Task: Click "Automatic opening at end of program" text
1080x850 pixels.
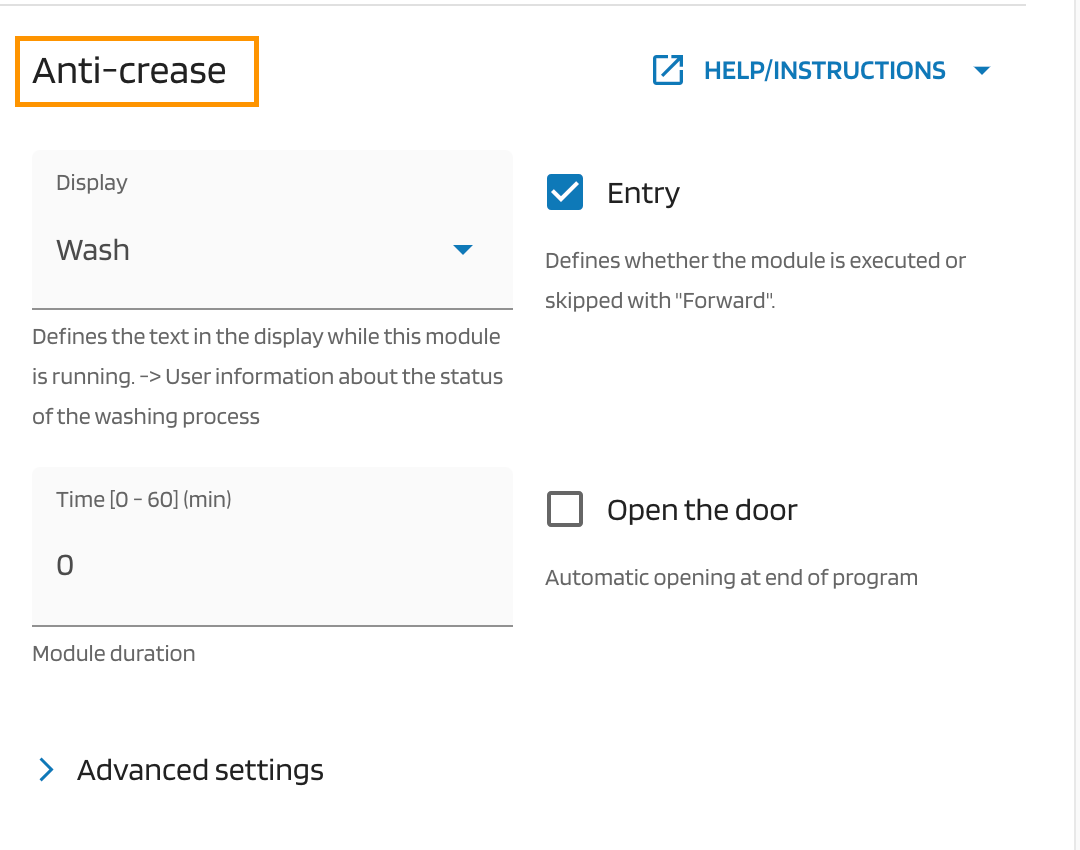Action: (x=731, y=578)
